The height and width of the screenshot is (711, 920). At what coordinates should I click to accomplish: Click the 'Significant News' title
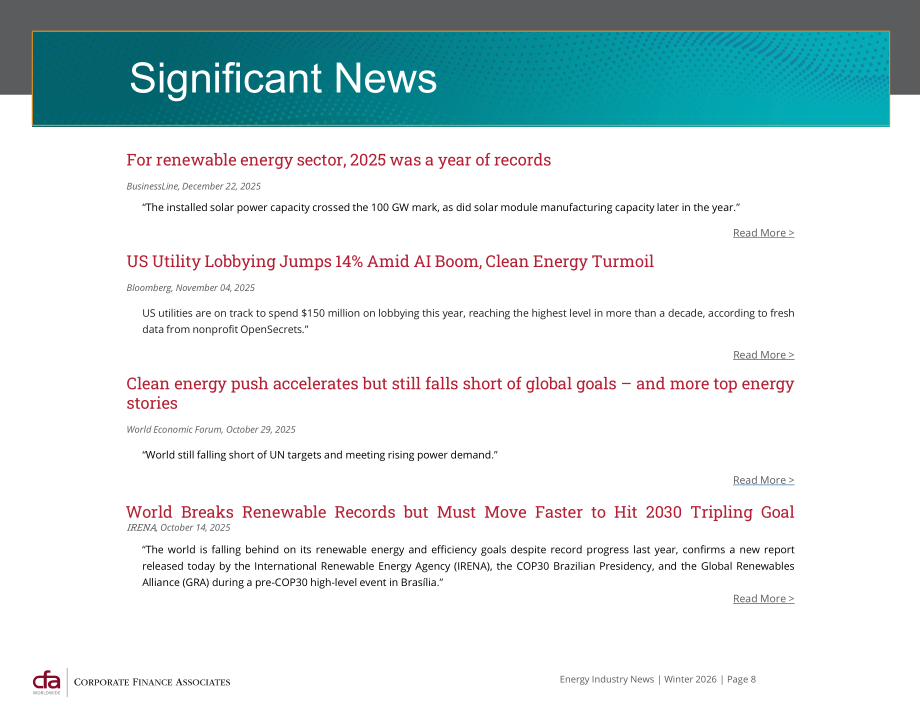283,78
